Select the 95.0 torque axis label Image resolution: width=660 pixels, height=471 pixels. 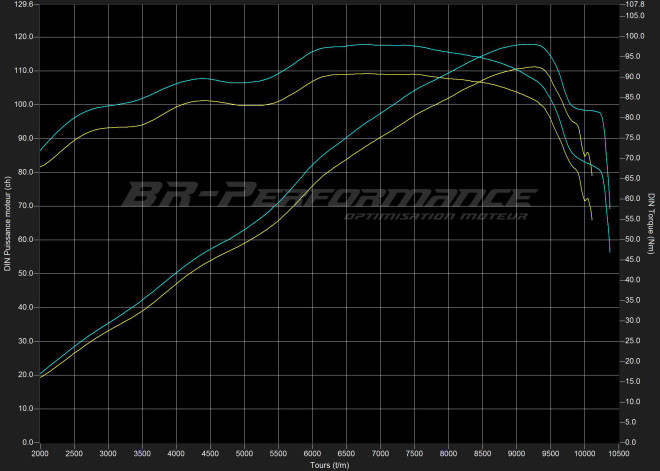click(x=633, y=56)
